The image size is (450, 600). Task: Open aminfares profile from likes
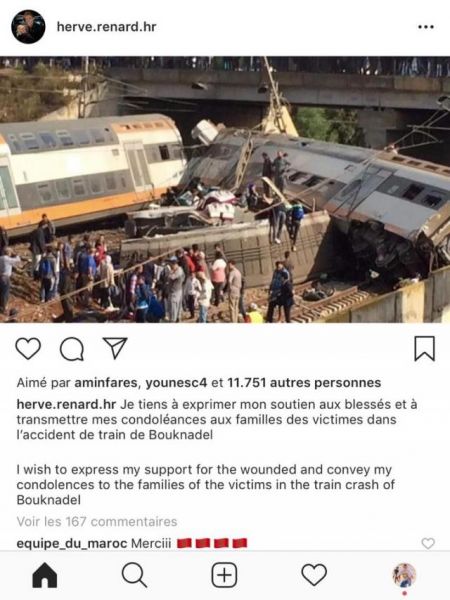point(106,383)
